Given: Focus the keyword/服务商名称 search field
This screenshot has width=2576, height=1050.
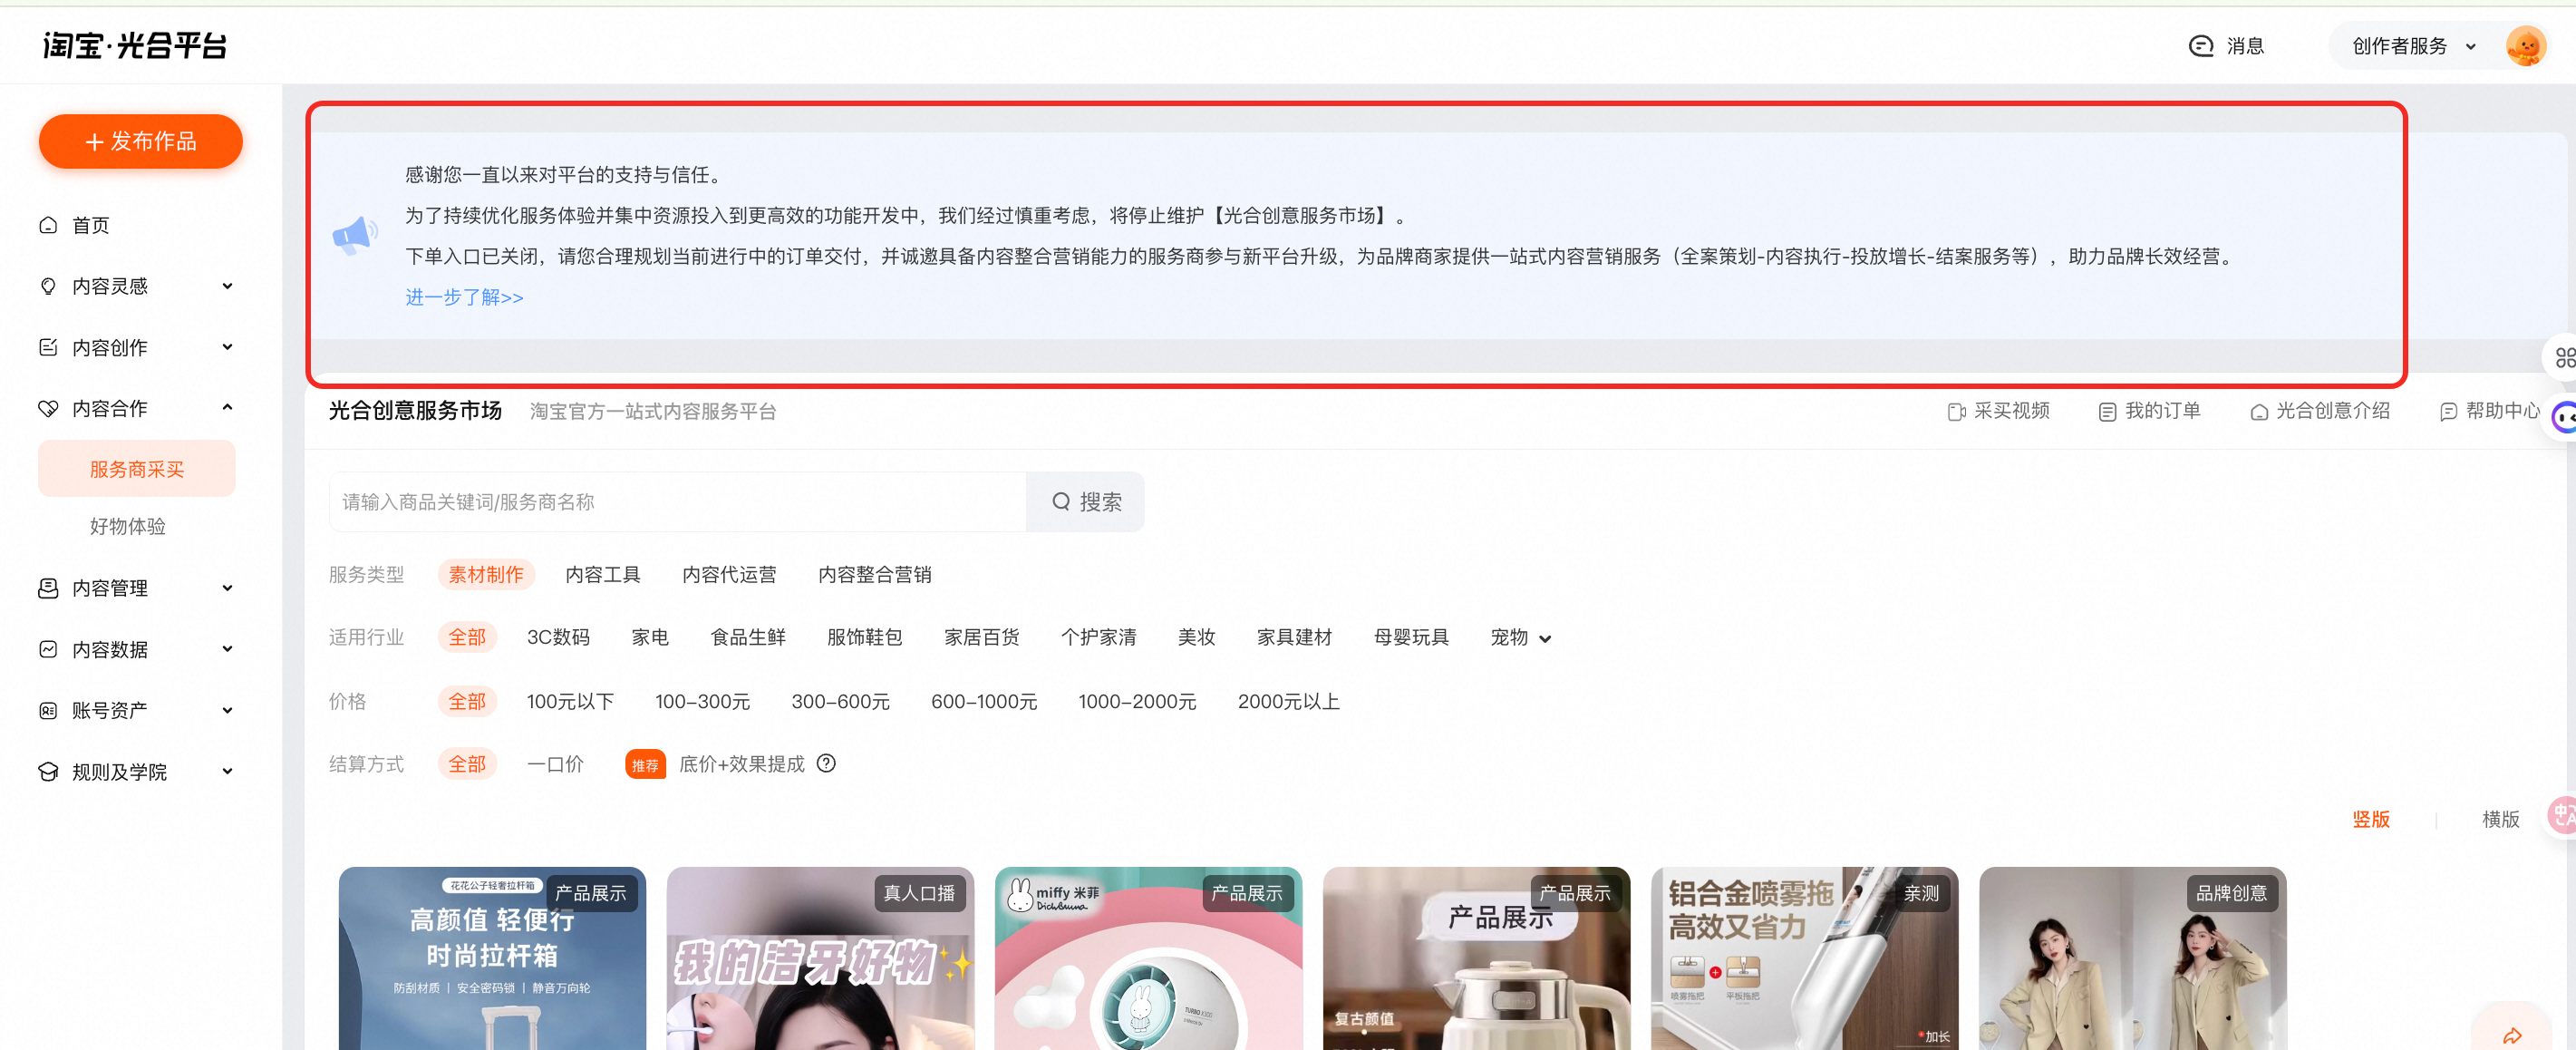Looking at the screenshot, I should pyautogui.click(x=678, y=502).
